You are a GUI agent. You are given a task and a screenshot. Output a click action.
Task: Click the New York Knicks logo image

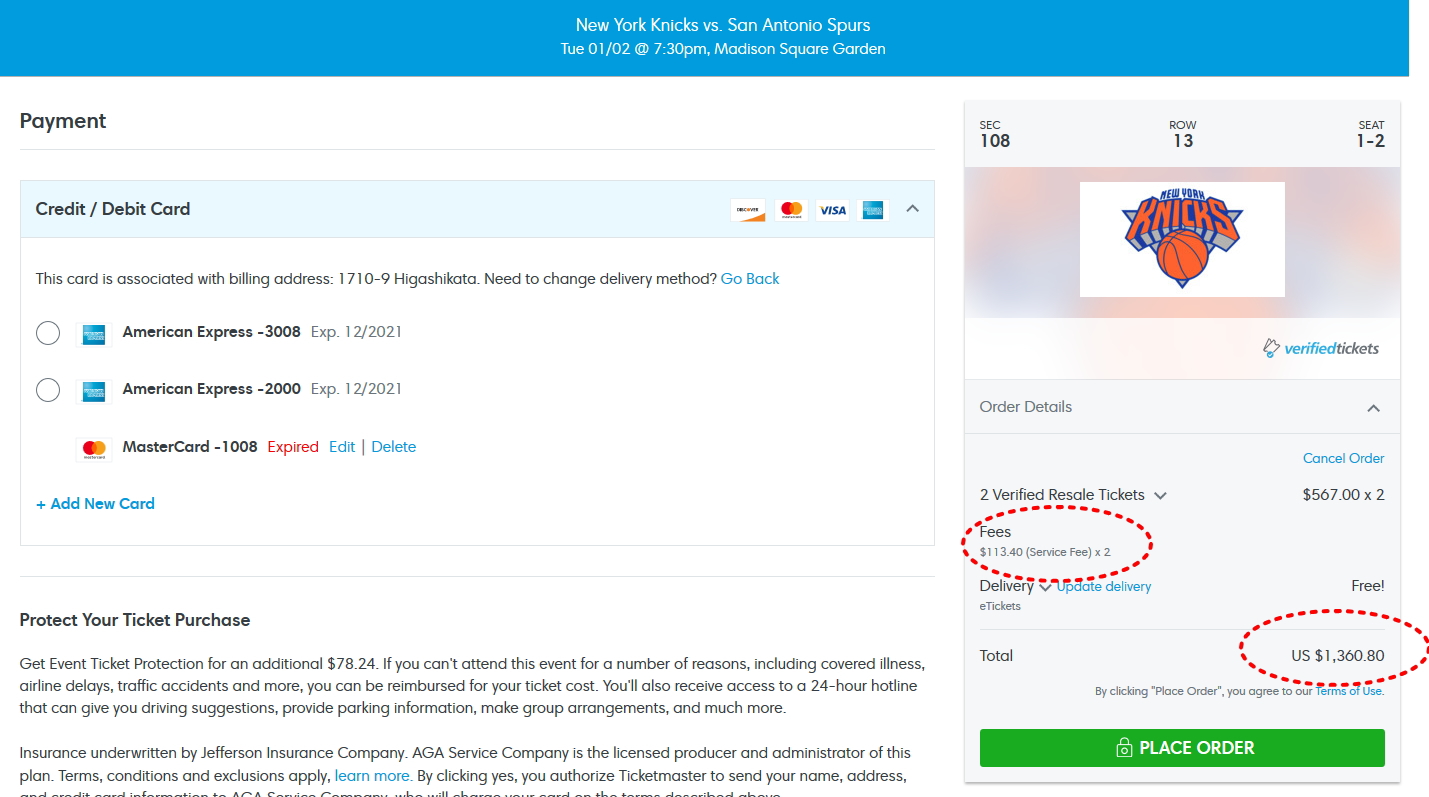(1182, 240)
